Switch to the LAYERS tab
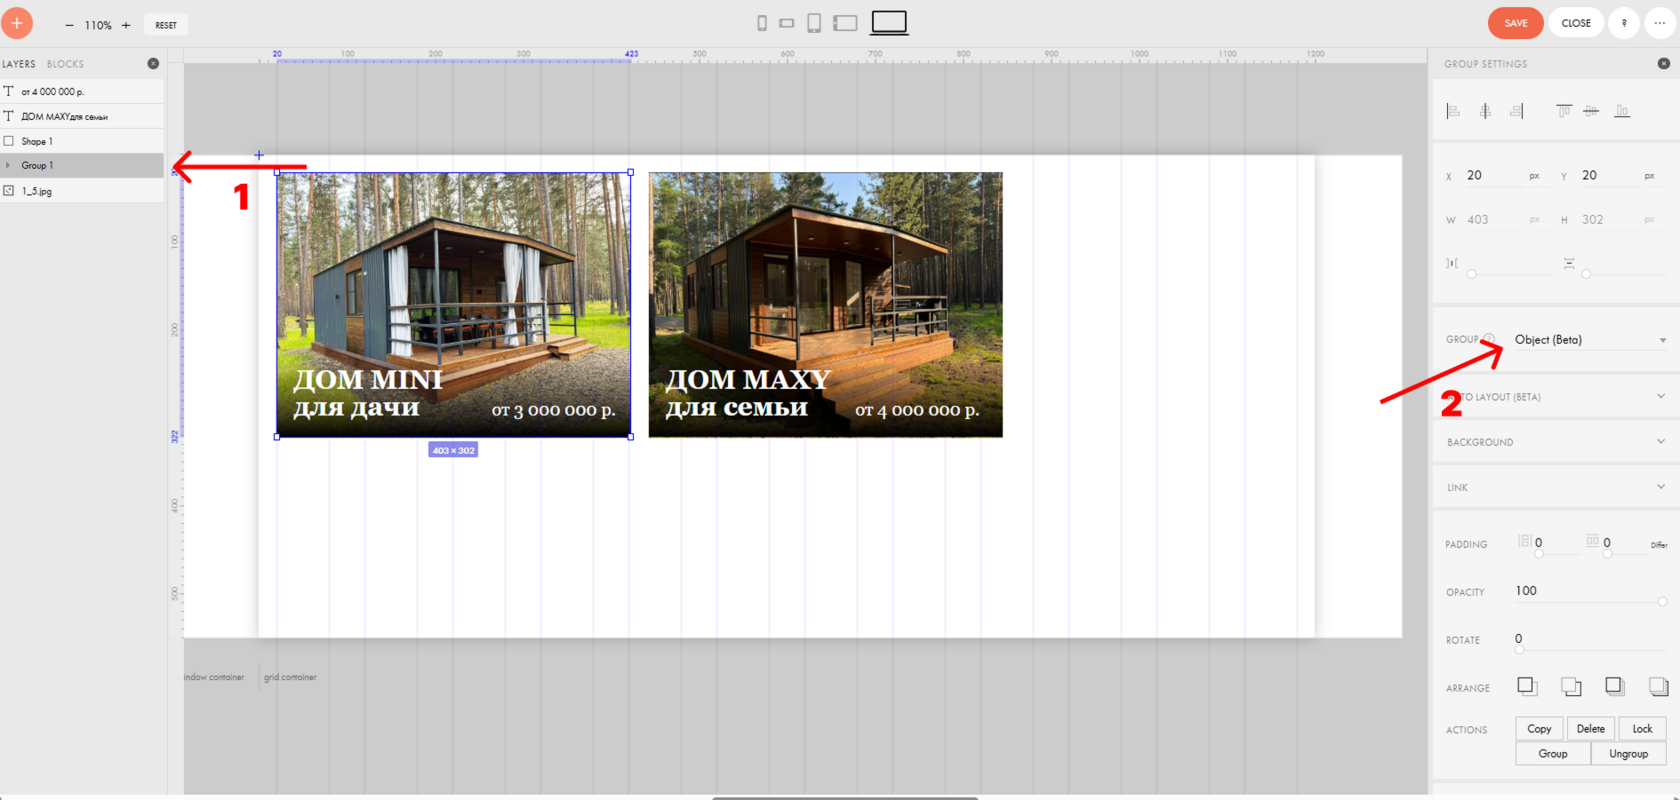This screenshot has width=1680, height=800. pos(19,64)
